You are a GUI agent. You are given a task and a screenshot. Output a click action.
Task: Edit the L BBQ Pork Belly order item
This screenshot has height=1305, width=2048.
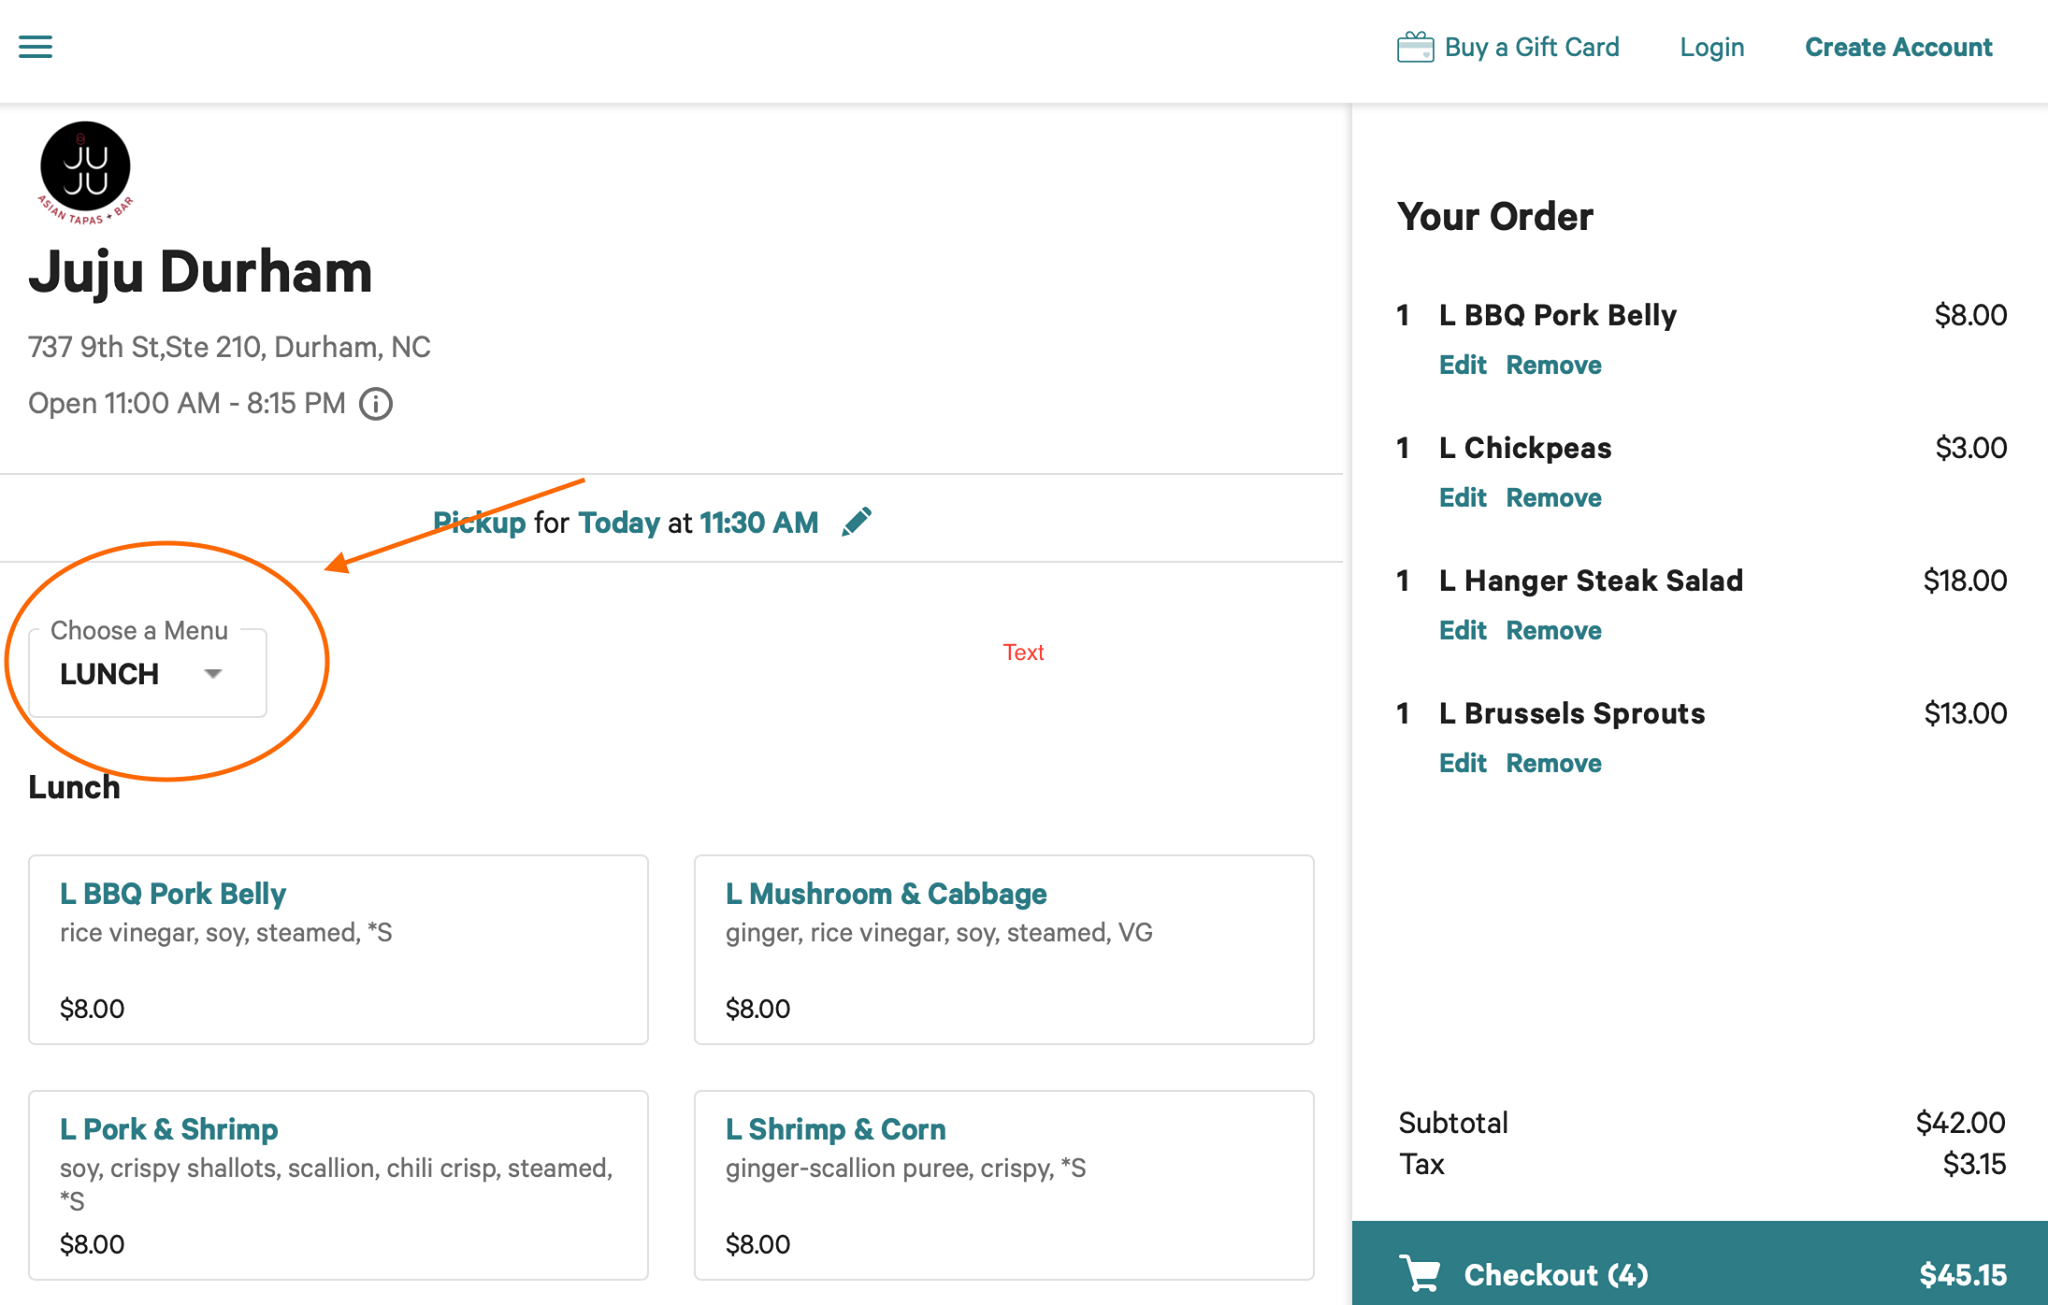pyautogui.click(x=1462, y=365)
